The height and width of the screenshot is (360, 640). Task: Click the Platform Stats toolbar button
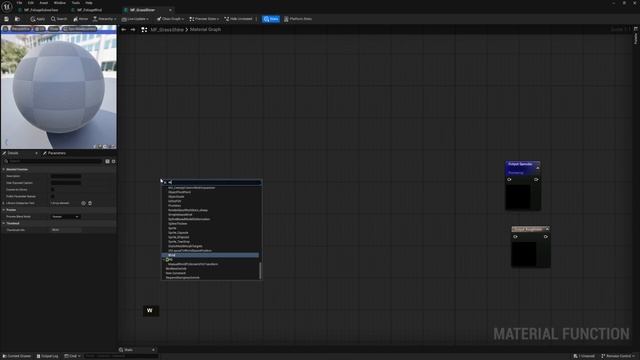(298, 19)
